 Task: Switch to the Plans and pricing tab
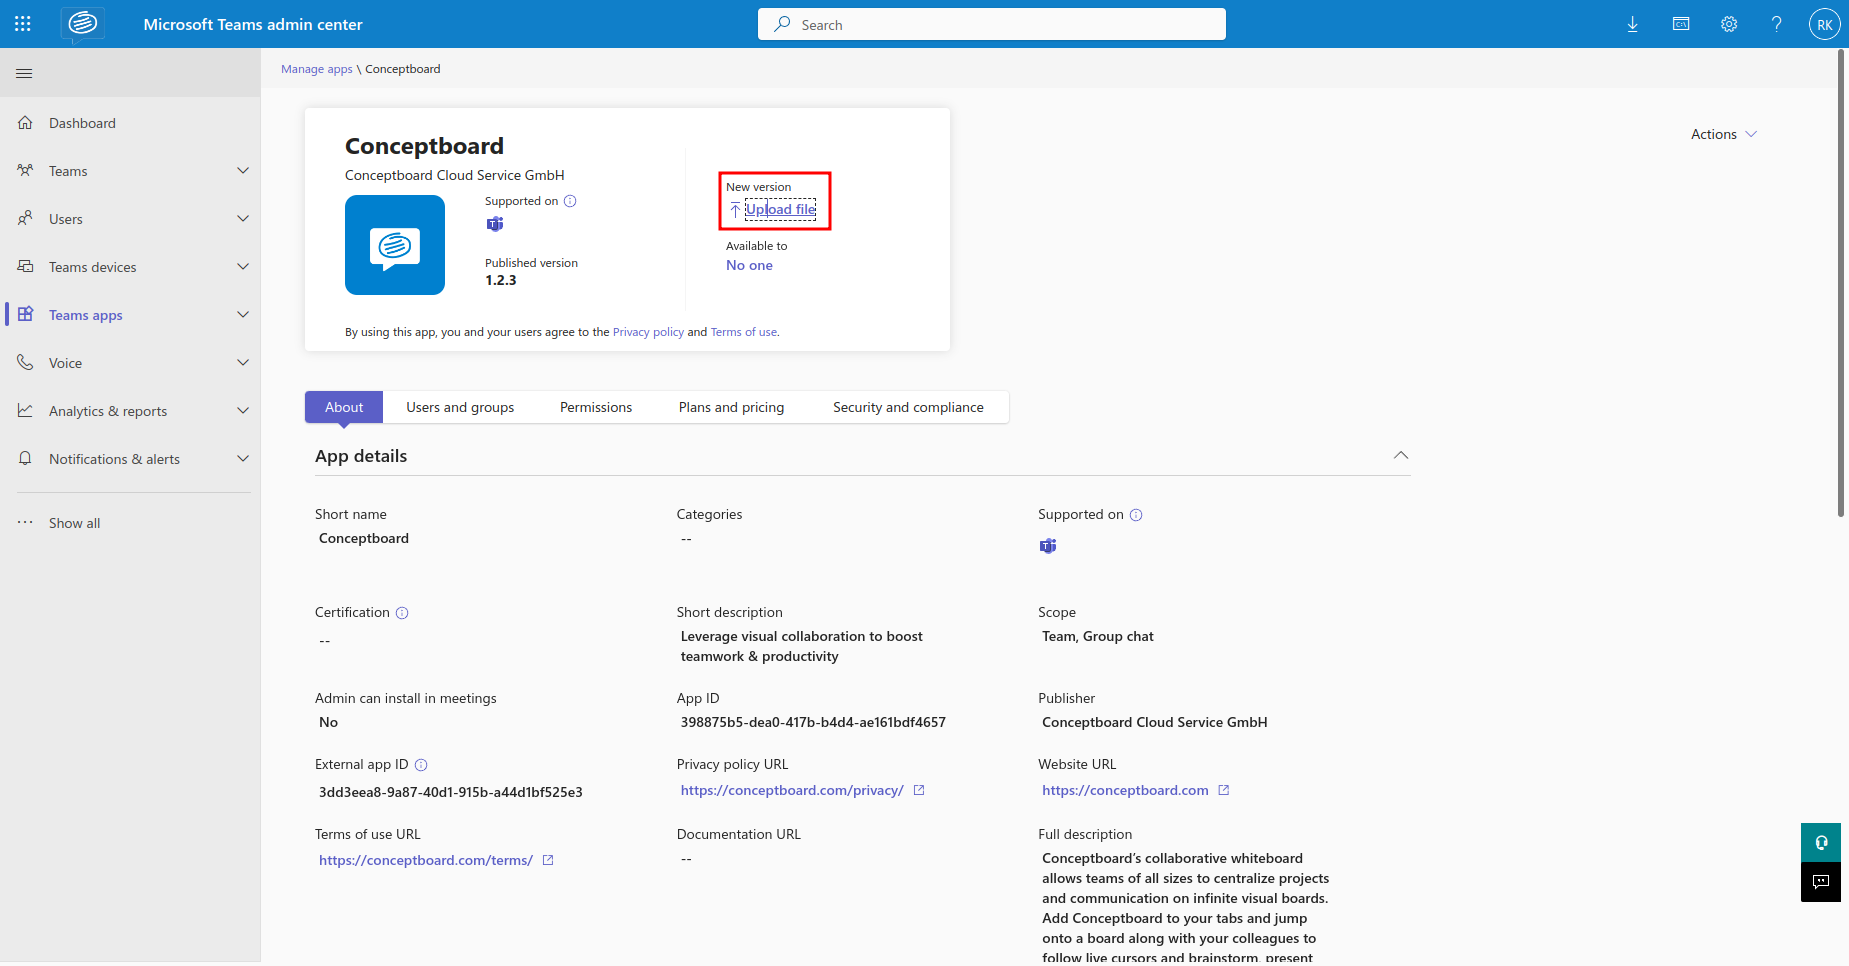730,406
